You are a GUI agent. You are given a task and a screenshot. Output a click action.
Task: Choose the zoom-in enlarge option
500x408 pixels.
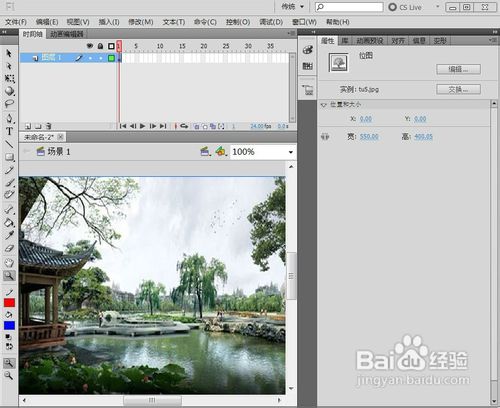point(9,363)
